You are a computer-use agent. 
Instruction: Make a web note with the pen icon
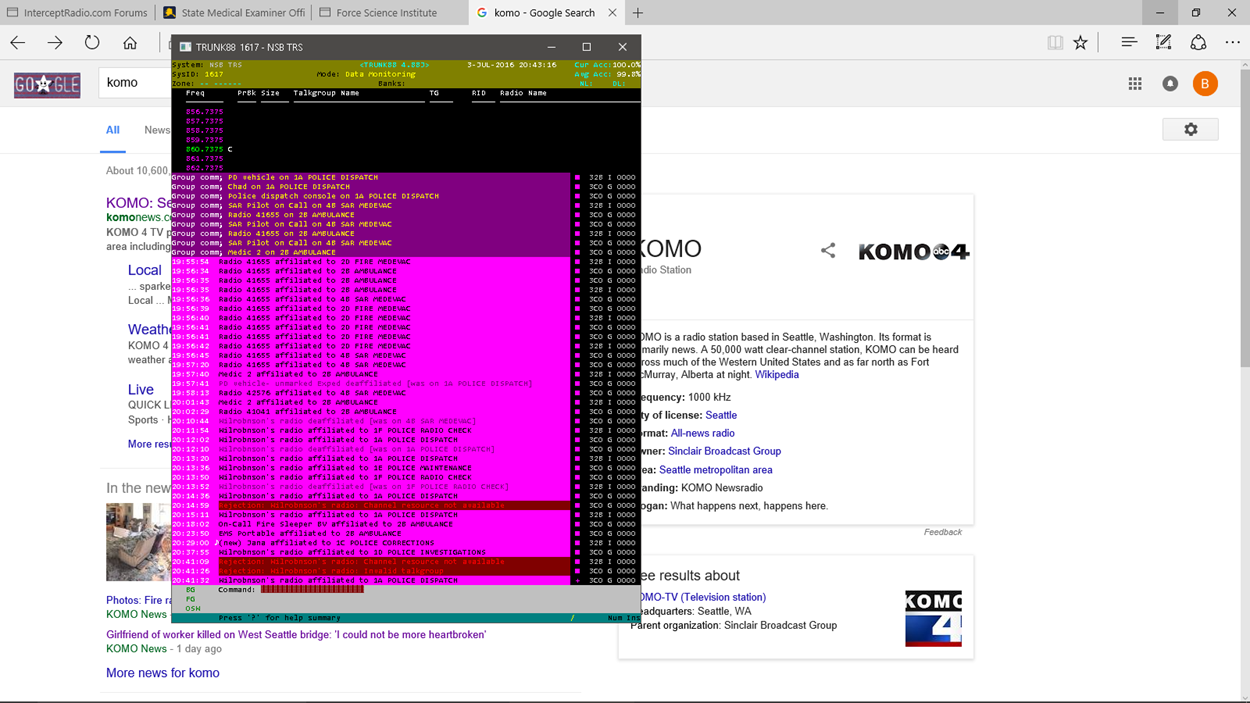pos(1163,43)
